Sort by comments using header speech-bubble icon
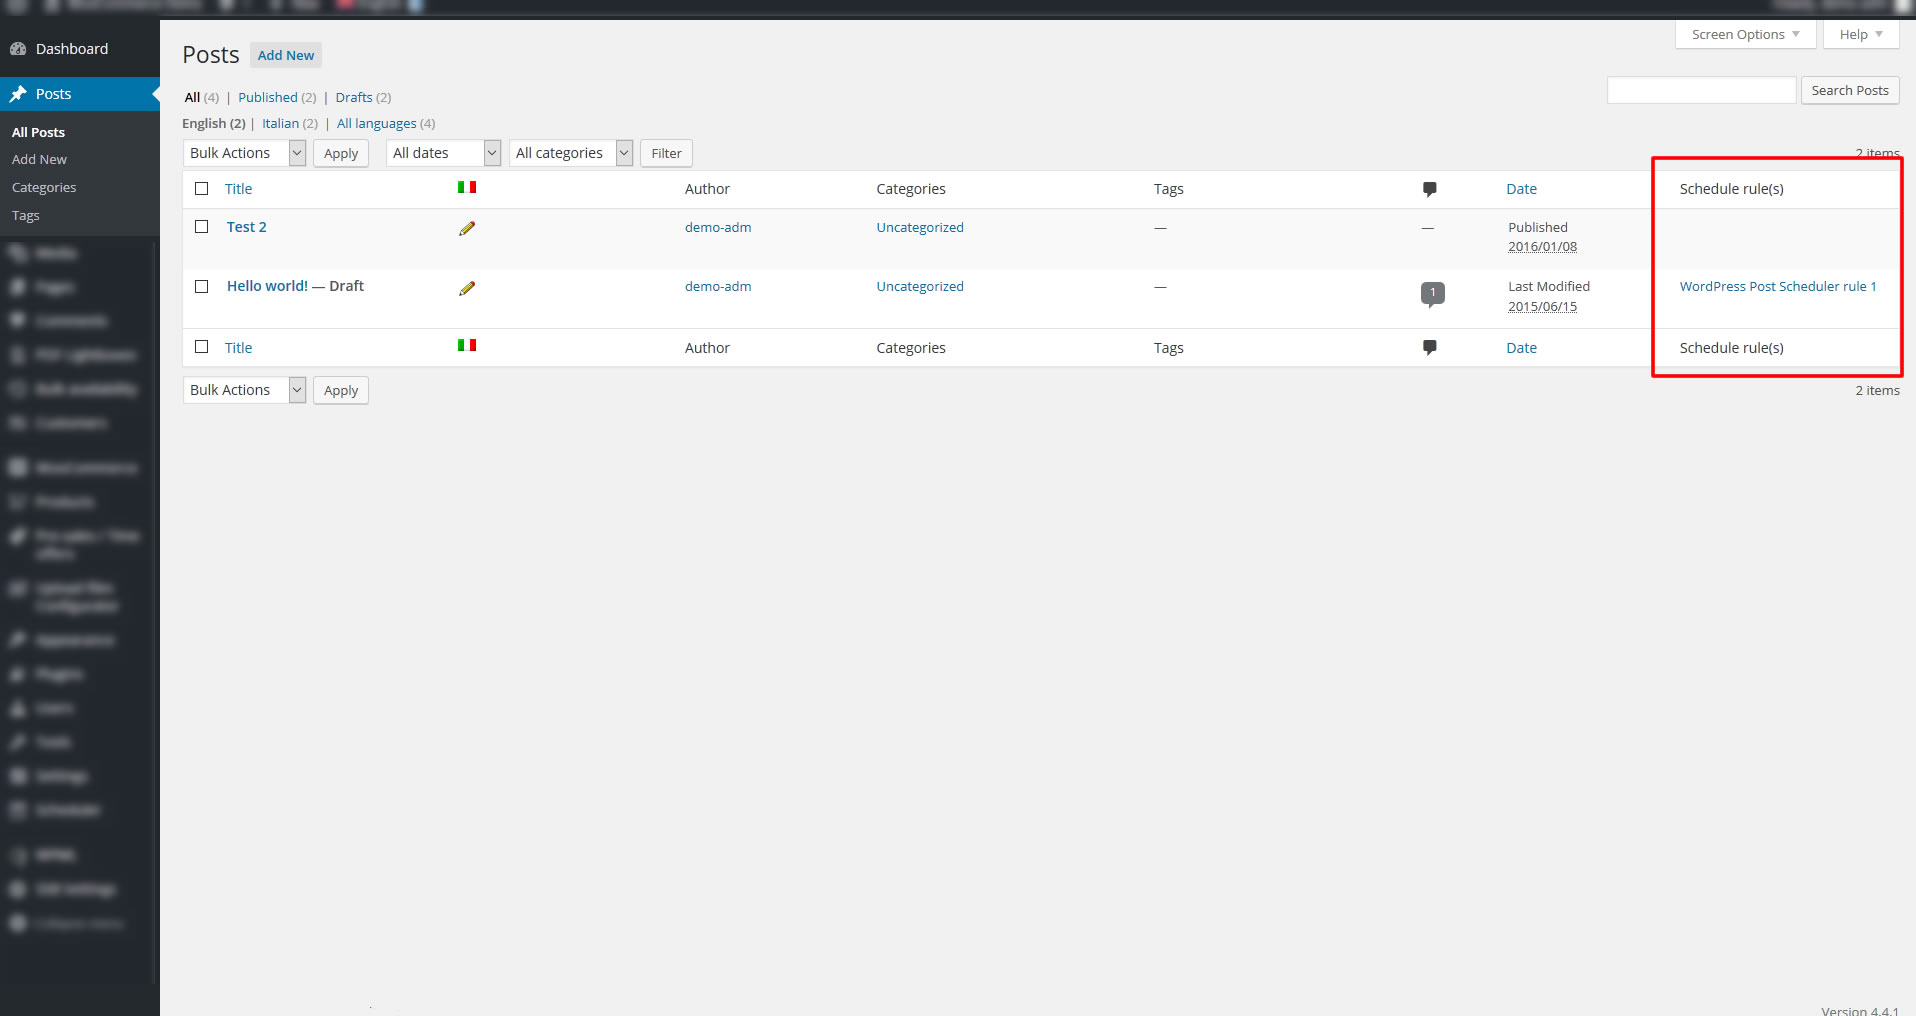 (1430, 189)
